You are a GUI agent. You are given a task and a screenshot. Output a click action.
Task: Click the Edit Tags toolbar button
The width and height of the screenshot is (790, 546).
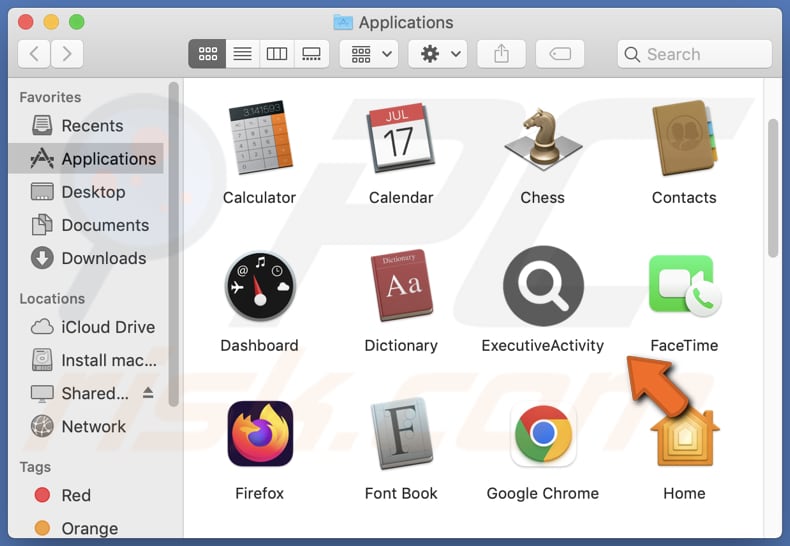point(560,54)
